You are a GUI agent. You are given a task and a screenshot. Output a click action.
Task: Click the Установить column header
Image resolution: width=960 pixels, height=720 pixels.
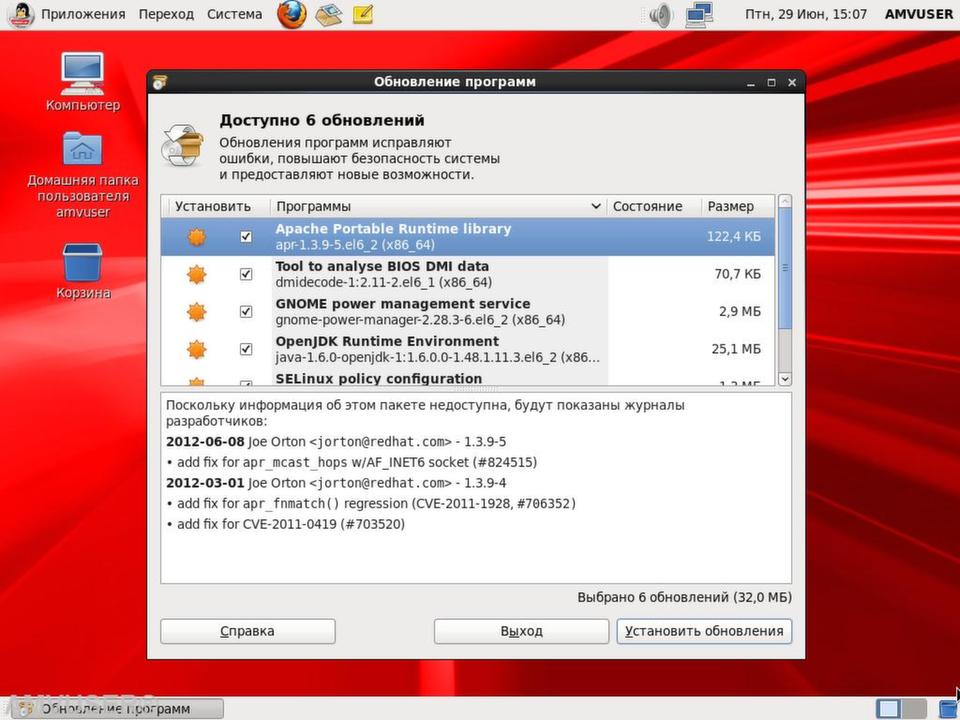click(216, 206)
